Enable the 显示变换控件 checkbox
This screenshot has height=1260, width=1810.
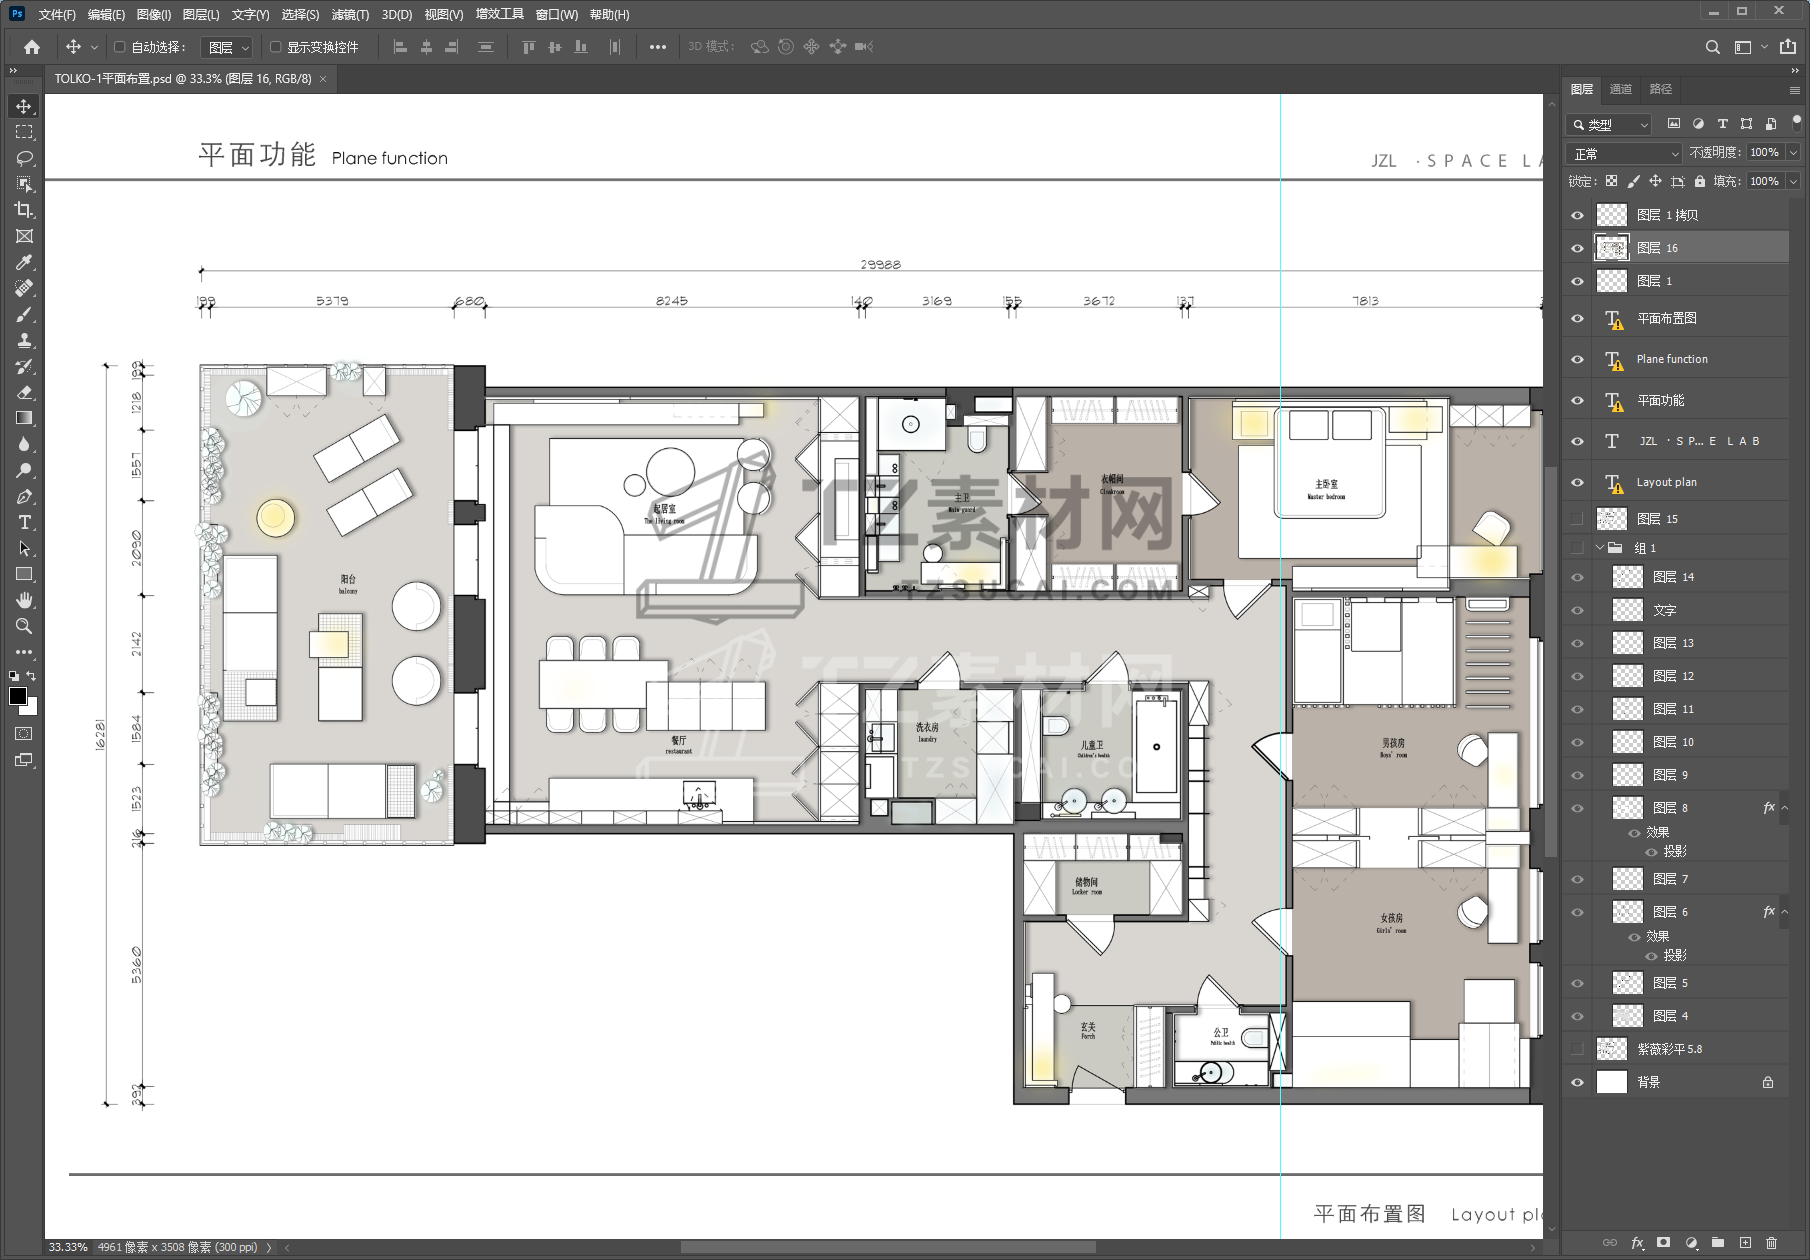[x=276, y=47]
